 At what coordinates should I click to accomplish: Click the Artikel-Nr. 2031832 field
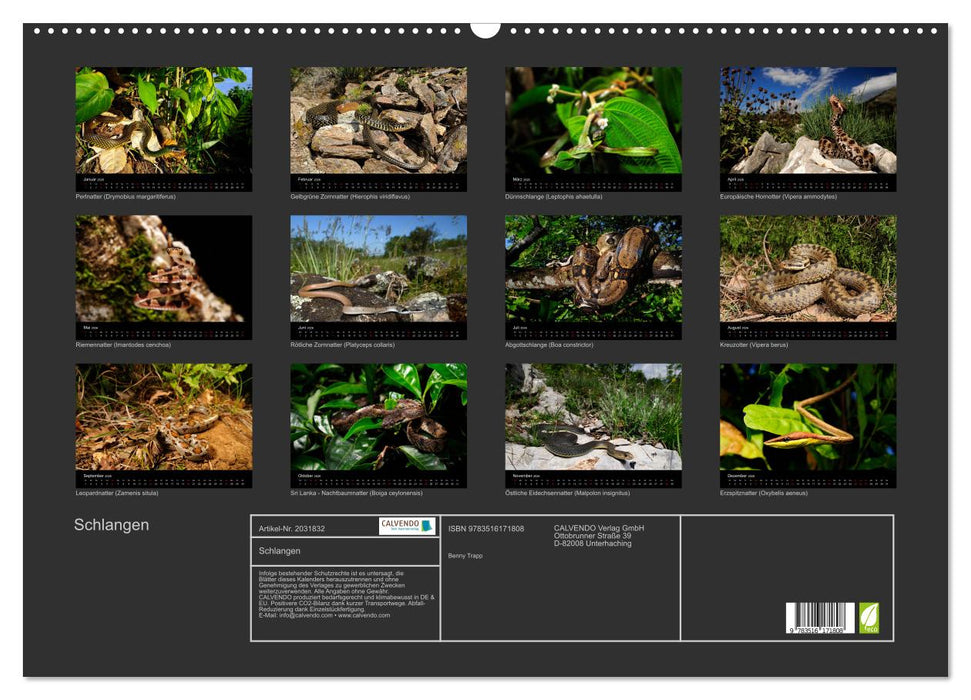[x=292, y=528]
